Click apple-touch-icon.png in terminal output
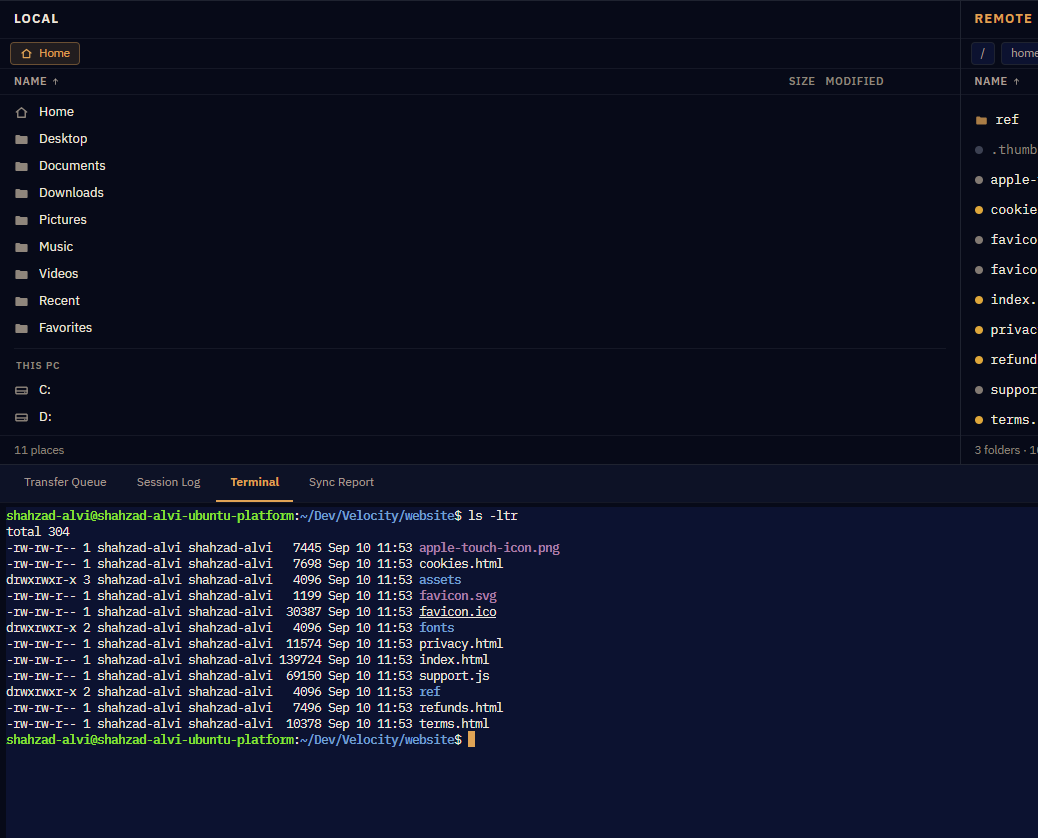1038x838 pixels. coord(489,548)
